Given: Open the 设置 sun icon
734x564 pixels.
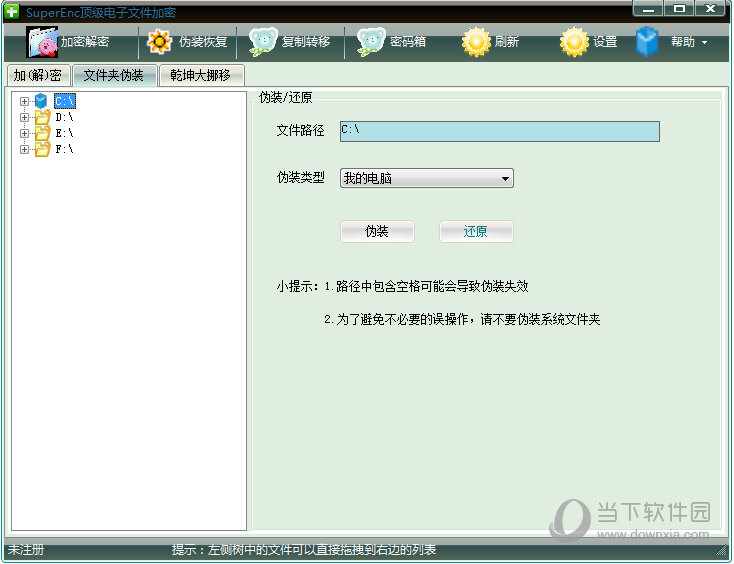Looking at the screenshot, I should (x=574, y=42).
